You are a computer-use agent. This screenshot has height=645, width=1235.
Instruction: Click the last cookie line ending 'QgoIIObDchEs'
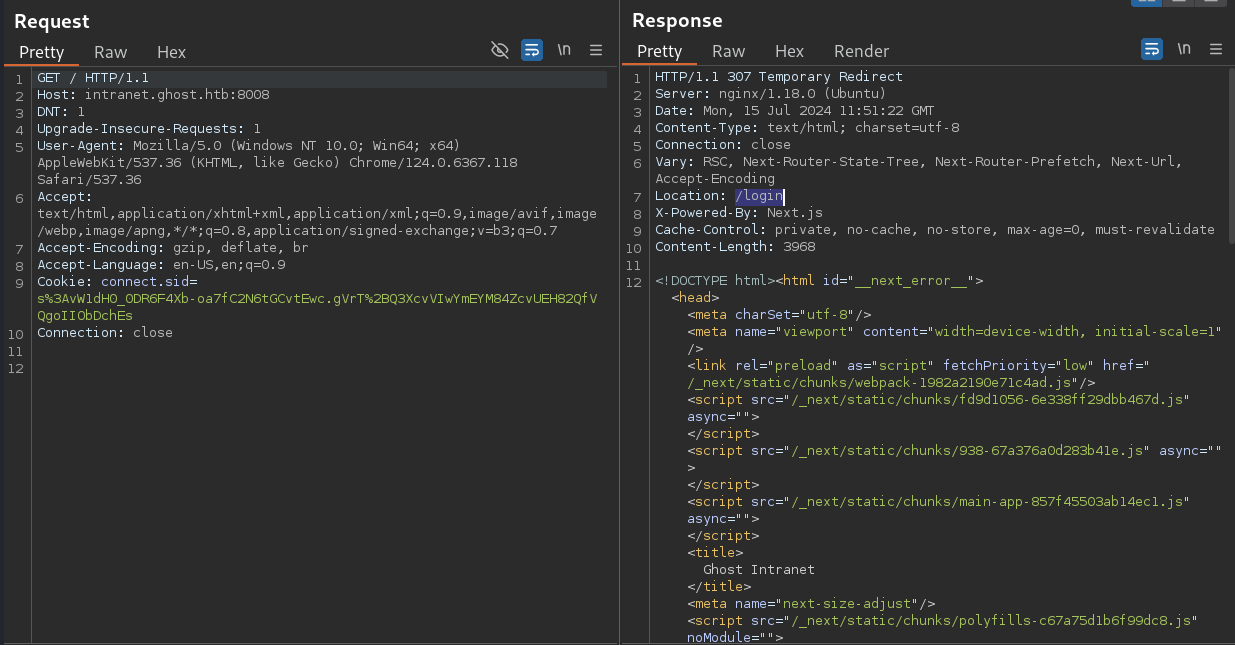pyautogui.click(x=85, y=316)
